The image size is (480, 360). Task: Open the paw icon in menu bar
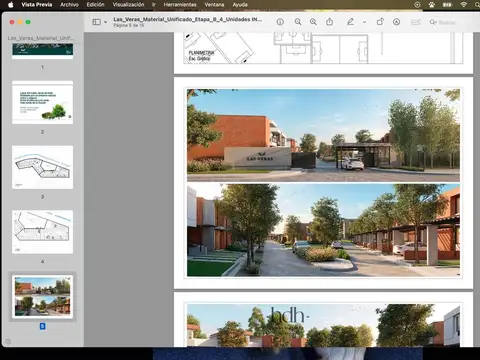click(x=432, y=5)
